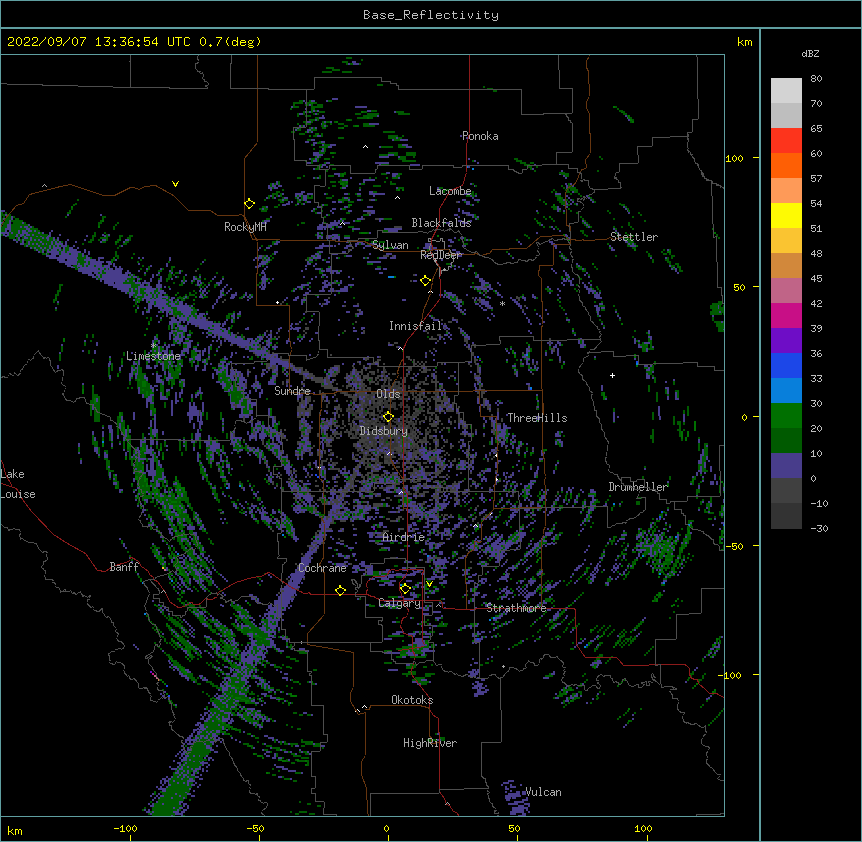This screenshot has height=842, width=862.
Task: Click the Lacombe city label
Action: (450, 191)
